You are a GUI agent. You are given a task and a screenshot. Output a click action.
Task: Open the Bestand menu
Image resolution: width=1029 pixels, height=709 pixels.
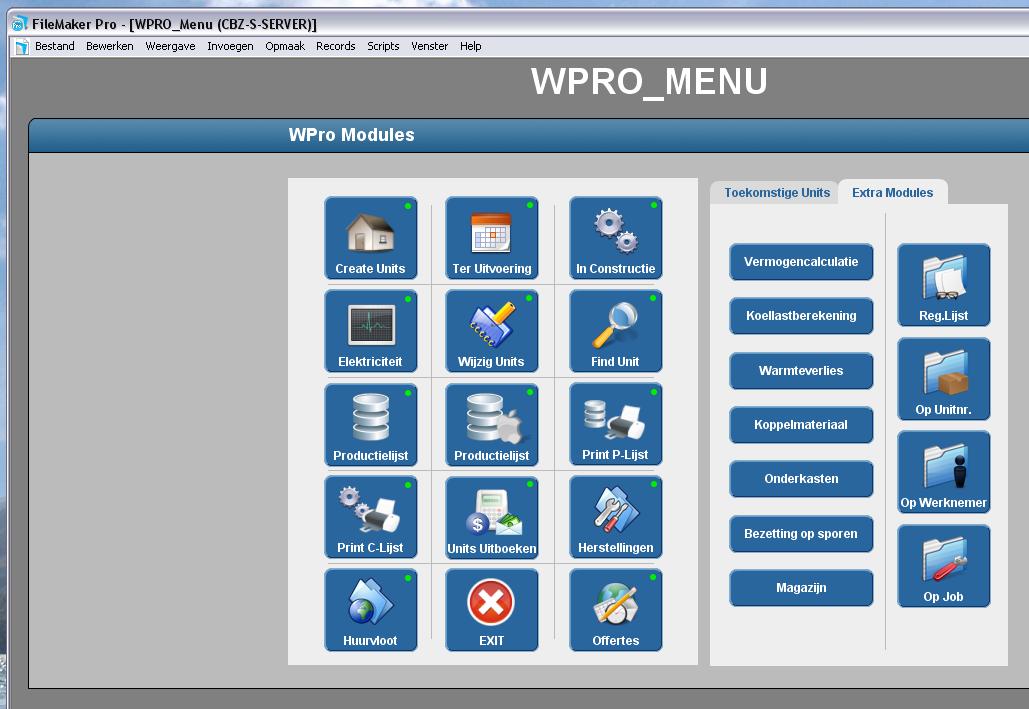click(54, 47)
